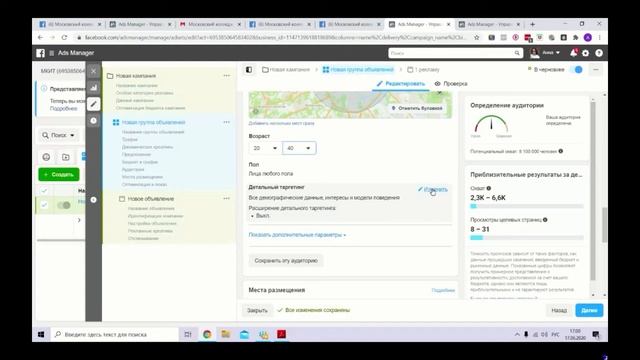
Task: Select the pencil edit icon in side strip
Action: [x=93, y=104]
